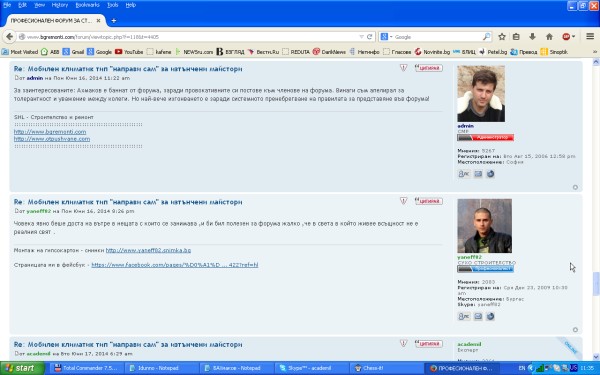Viewport: 600px width, 375px height.
Task: Open the Most Visited bookmarks folder
Action: pyautogui.click(x=20, y=52)
